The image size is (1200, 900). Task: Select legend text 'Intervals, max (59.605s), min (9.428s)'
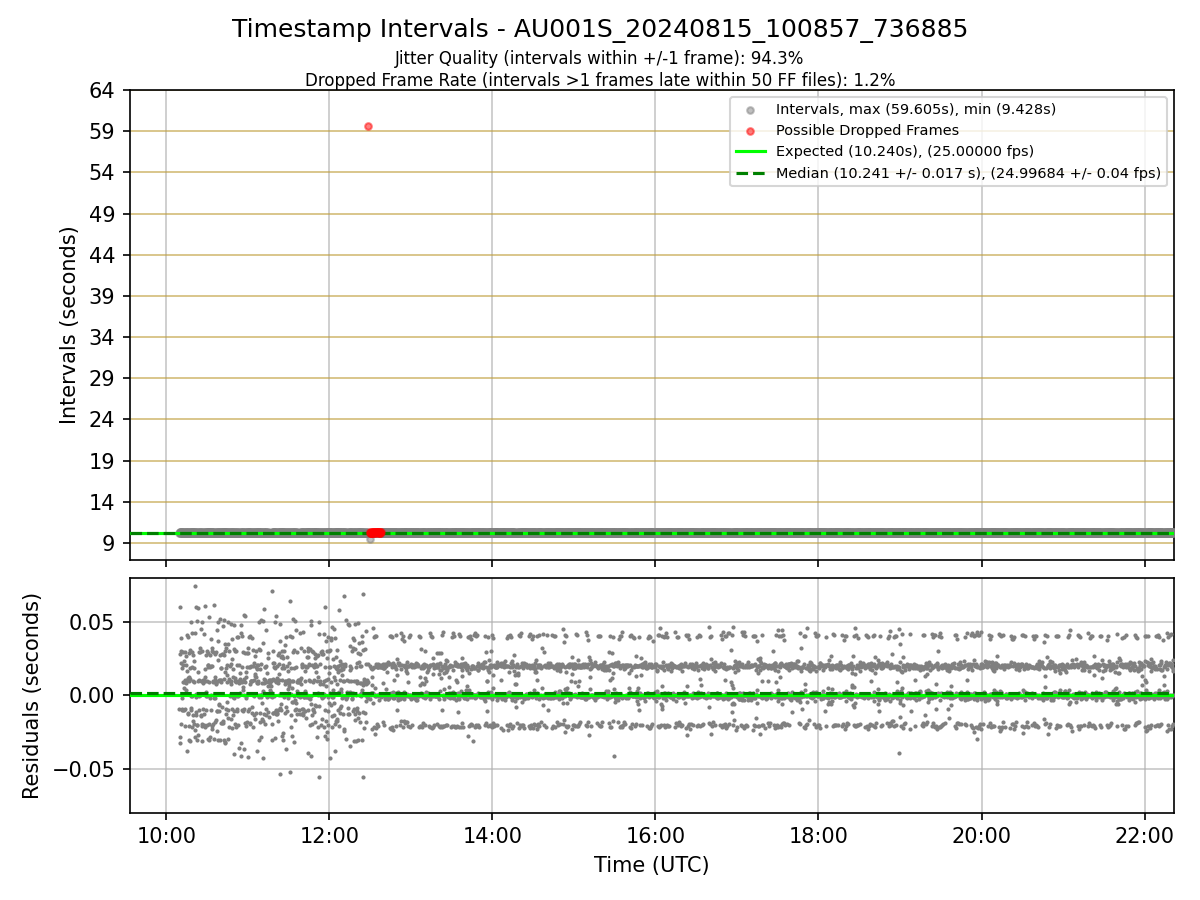(916, 109)
